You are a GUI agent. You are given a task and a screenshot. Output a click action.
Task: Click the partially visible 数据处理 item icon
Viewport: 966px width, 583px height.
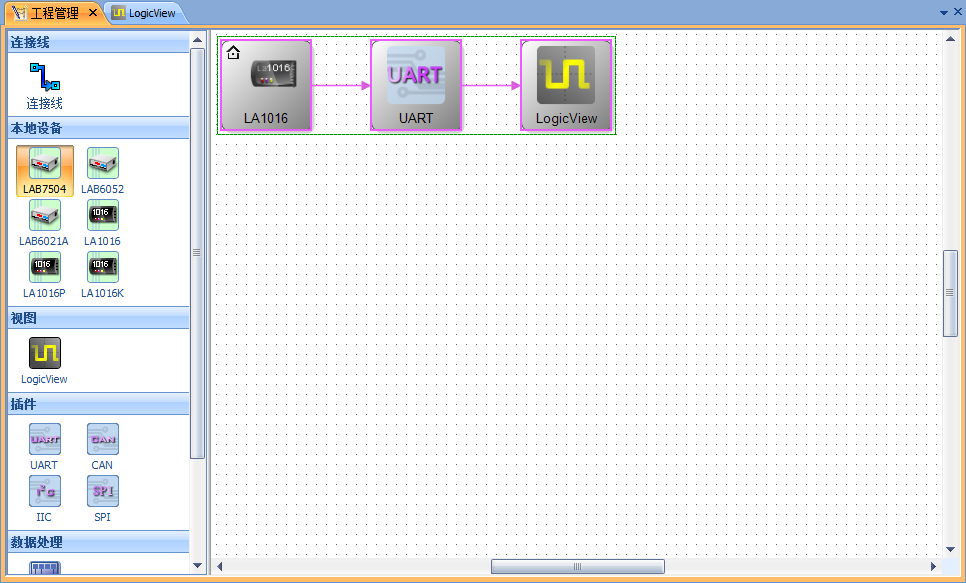(45, 568)
